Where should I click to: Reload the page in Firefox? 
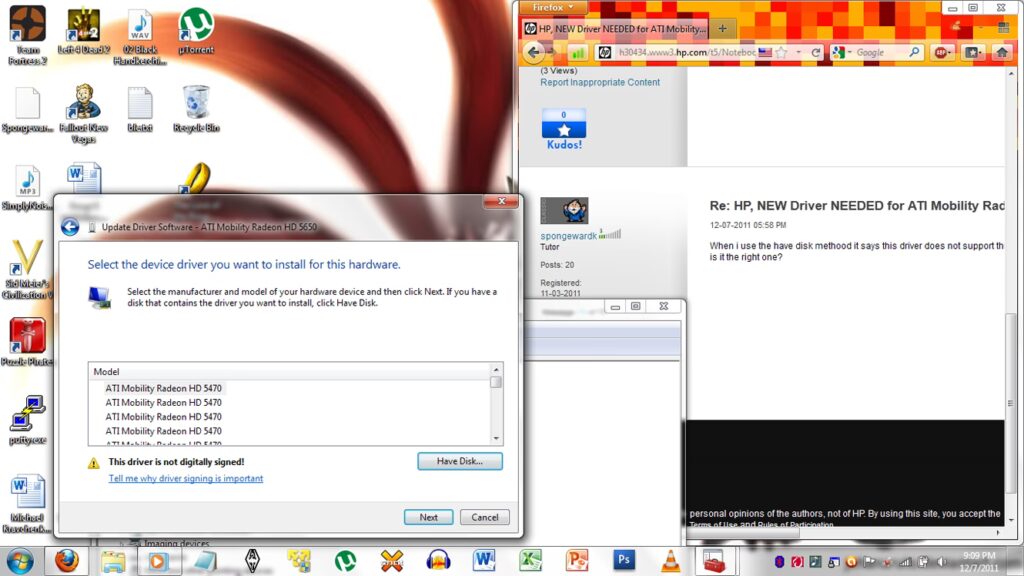click(x=816, y=52)
